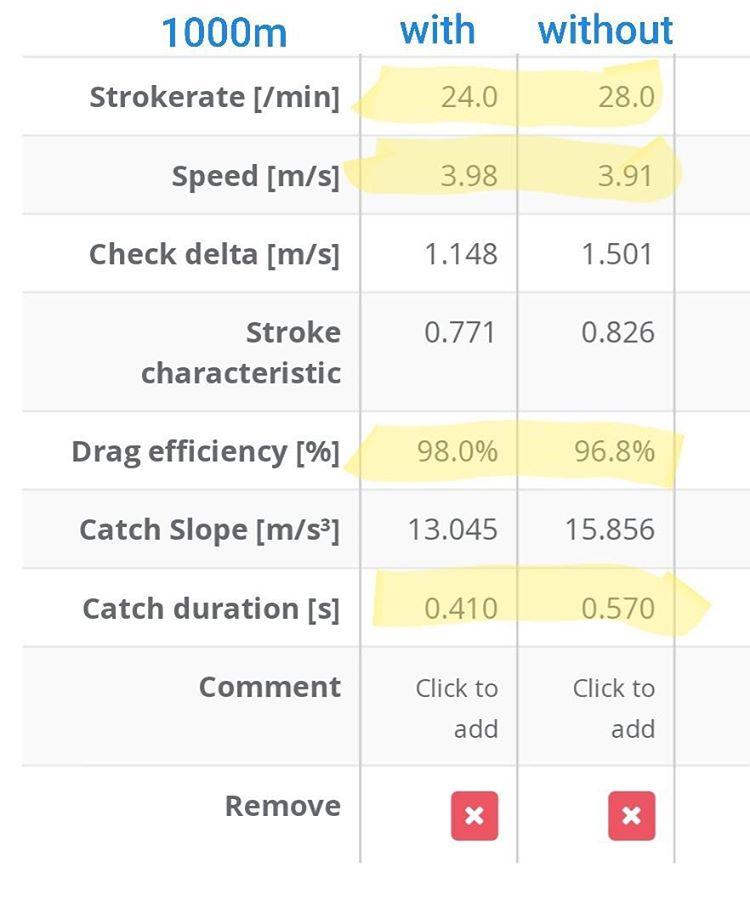
Task: Click Catch duration value 0.570
Action: [x=618, y=608]
